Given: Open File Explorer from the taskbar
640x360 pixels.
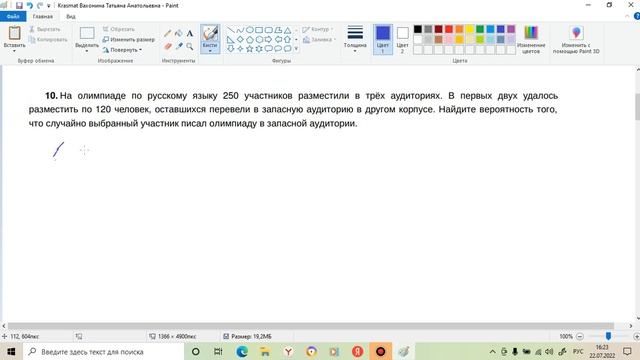Looking at the screenshot, I should (x=265, y=351).
